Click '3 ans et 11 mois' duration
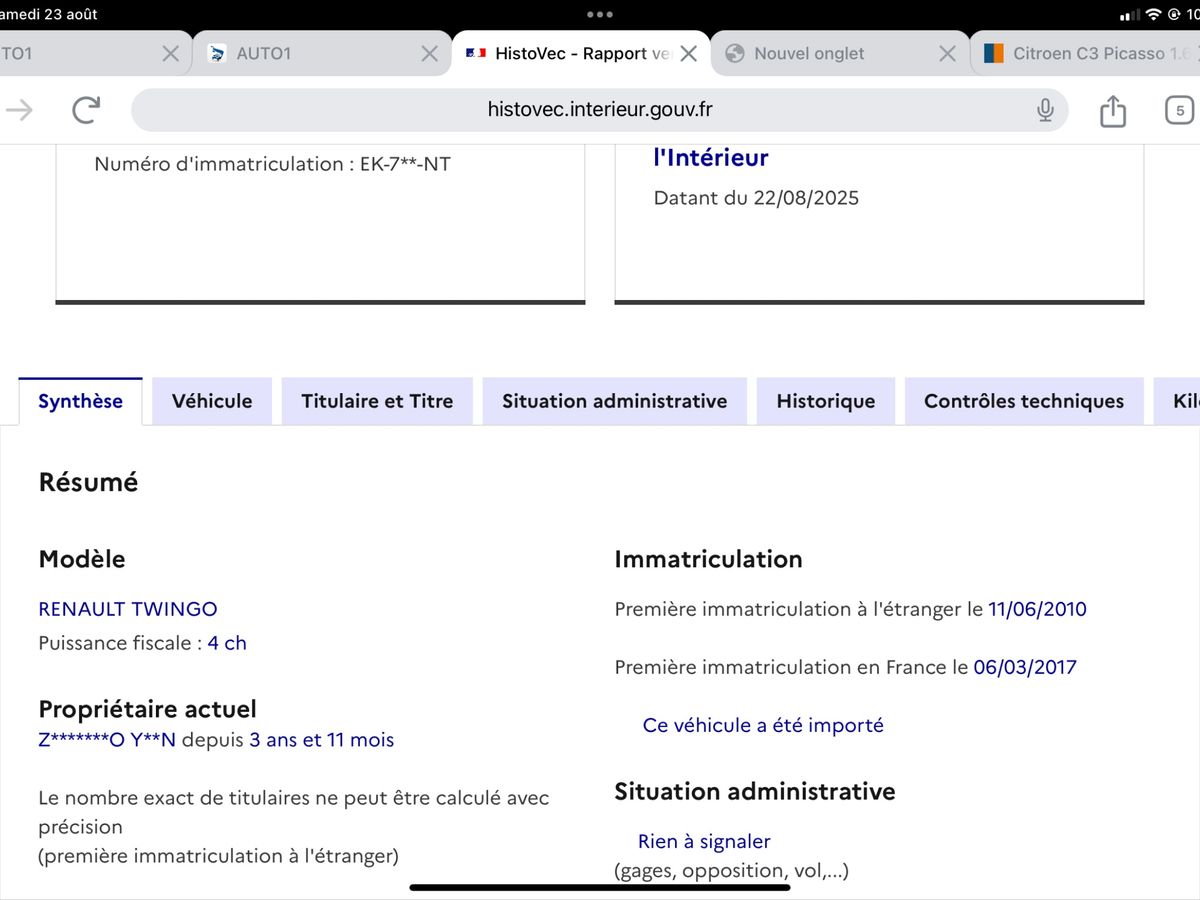Image resolution: width=1200 pixels, height=900 pixels. (322, 740)
